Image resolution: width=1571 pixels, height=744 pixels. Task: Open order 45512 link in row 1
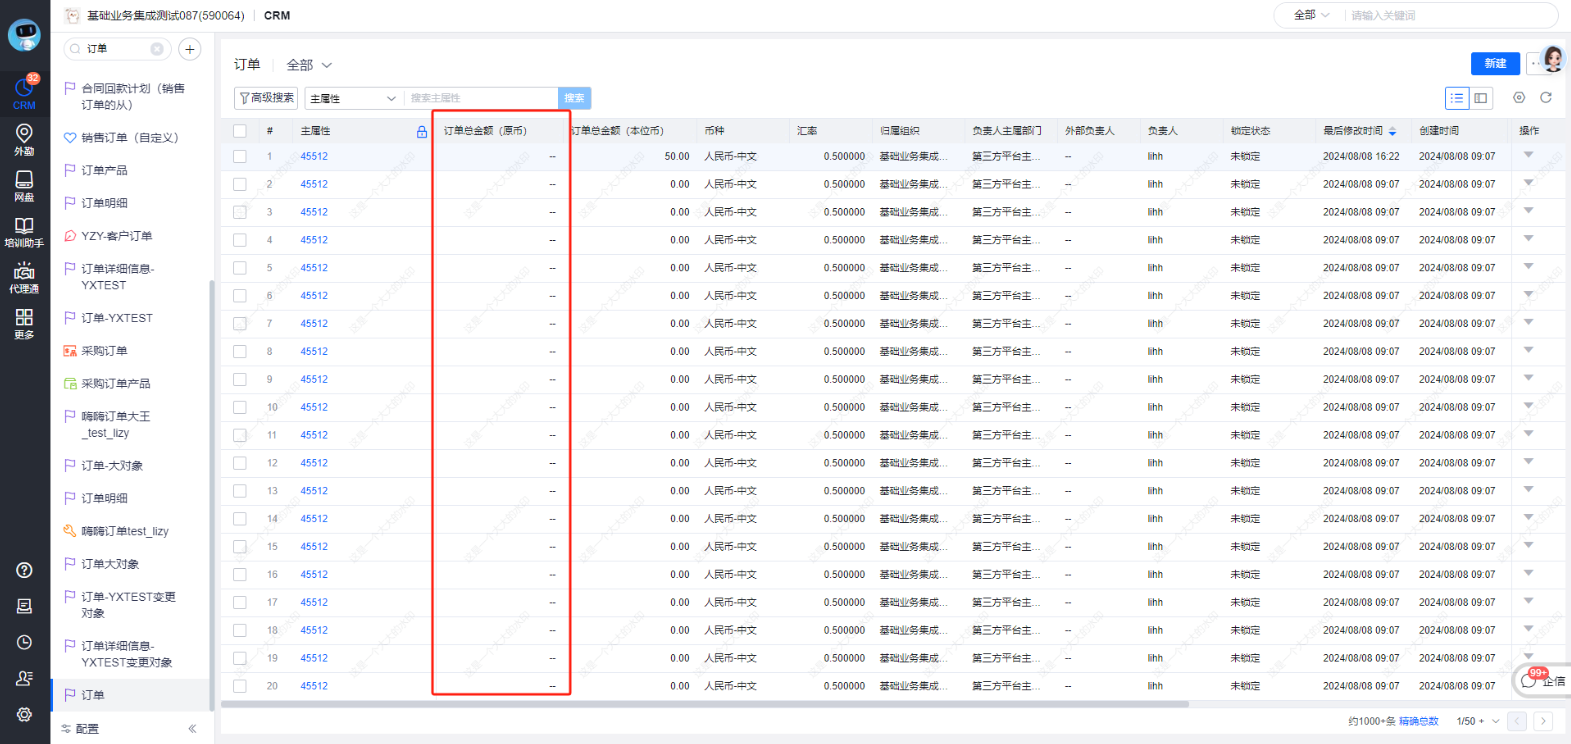click(314, 157)
